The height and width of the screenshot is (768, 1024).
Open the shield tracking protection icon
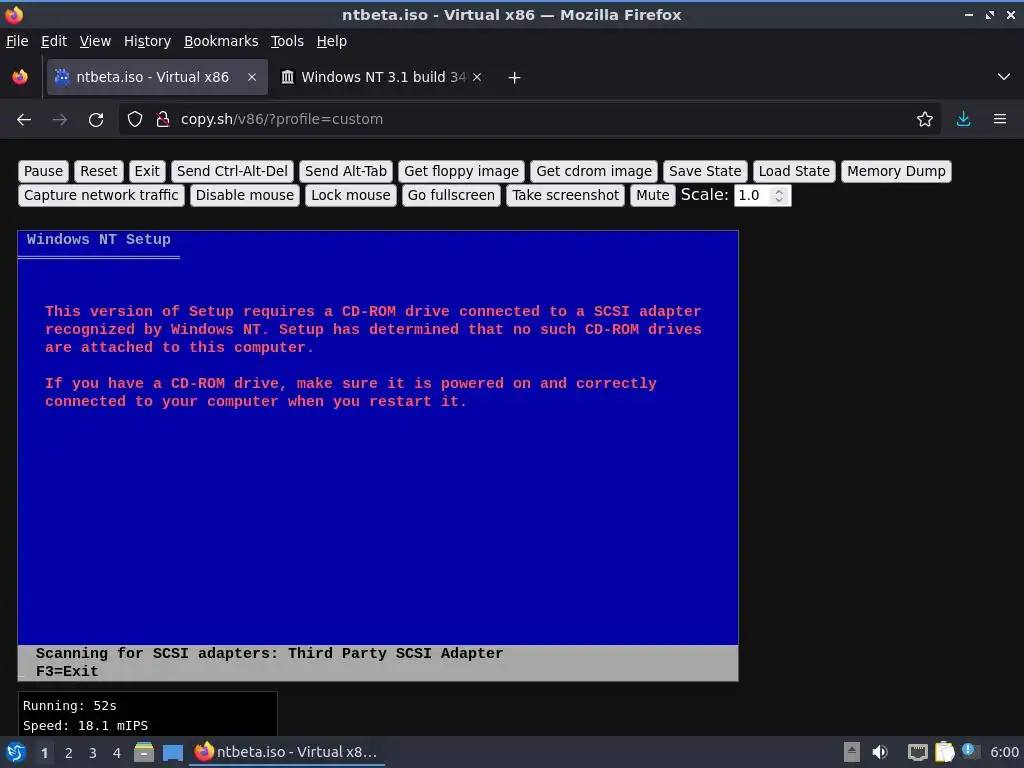pos(135,120)
